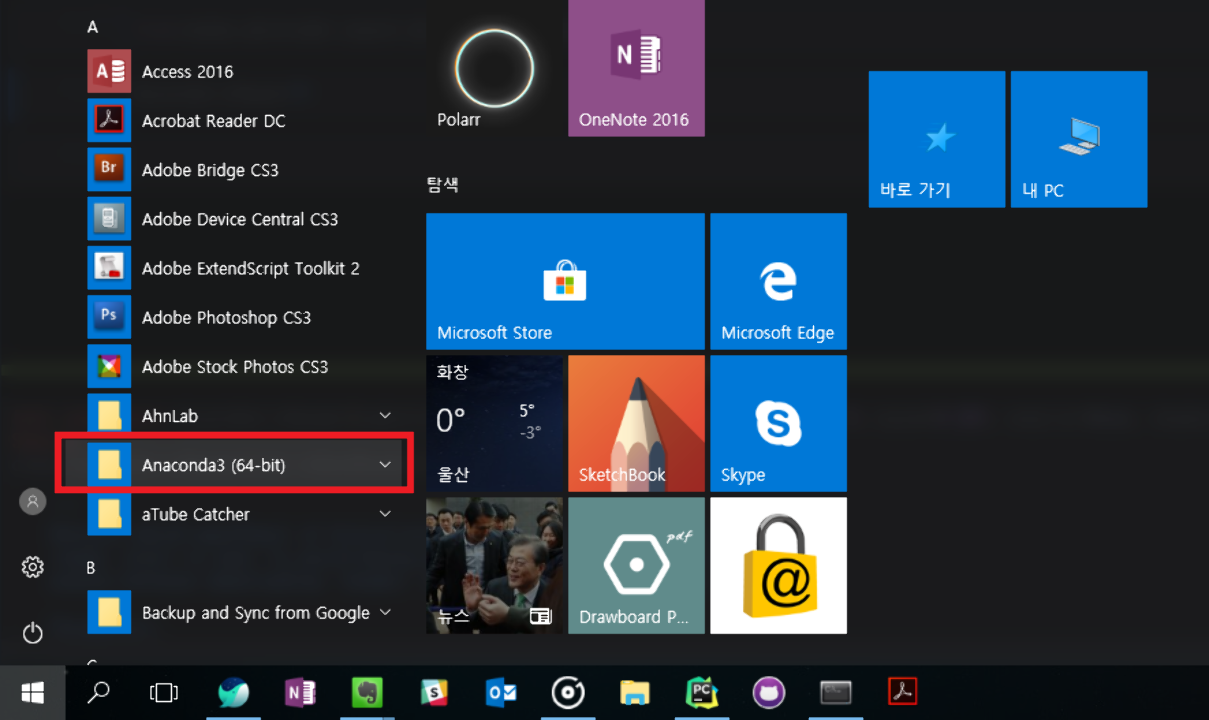
Task: Open Adobe Device Central CS3
Action: 245,219
